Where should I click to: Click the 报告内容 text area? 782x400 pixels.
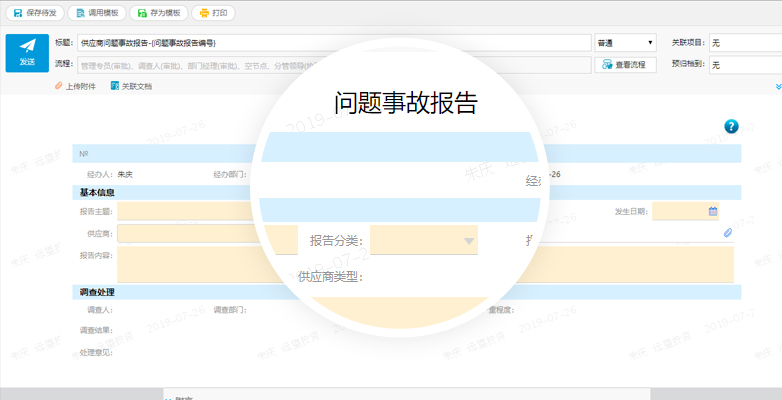point(190,264)
